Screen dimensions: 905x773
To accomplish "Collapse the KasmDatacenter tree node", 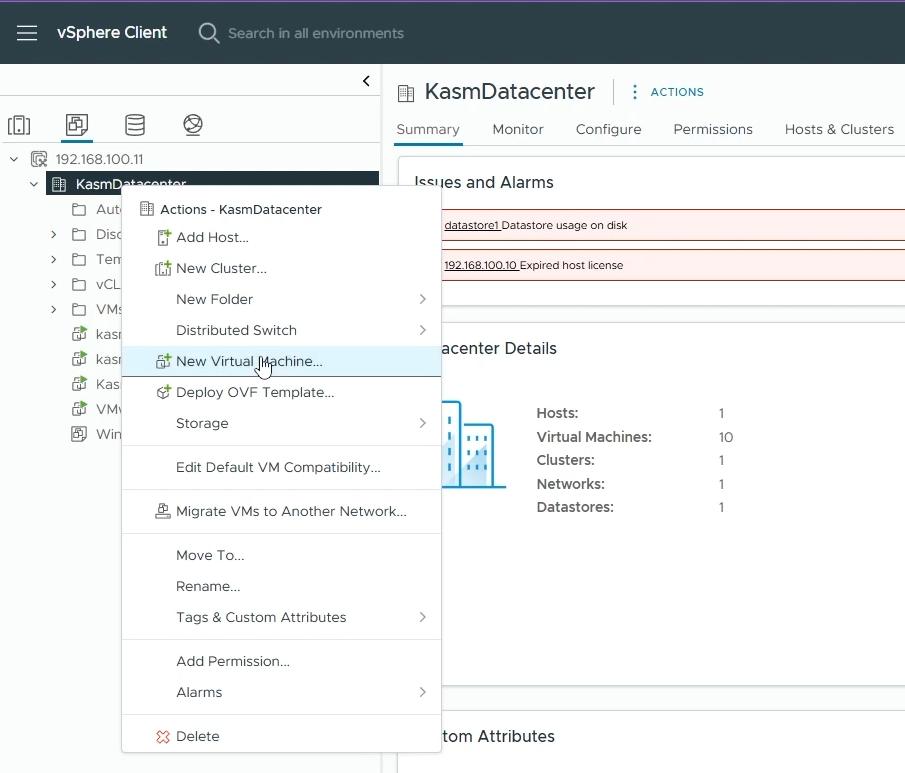I will 34,184.
